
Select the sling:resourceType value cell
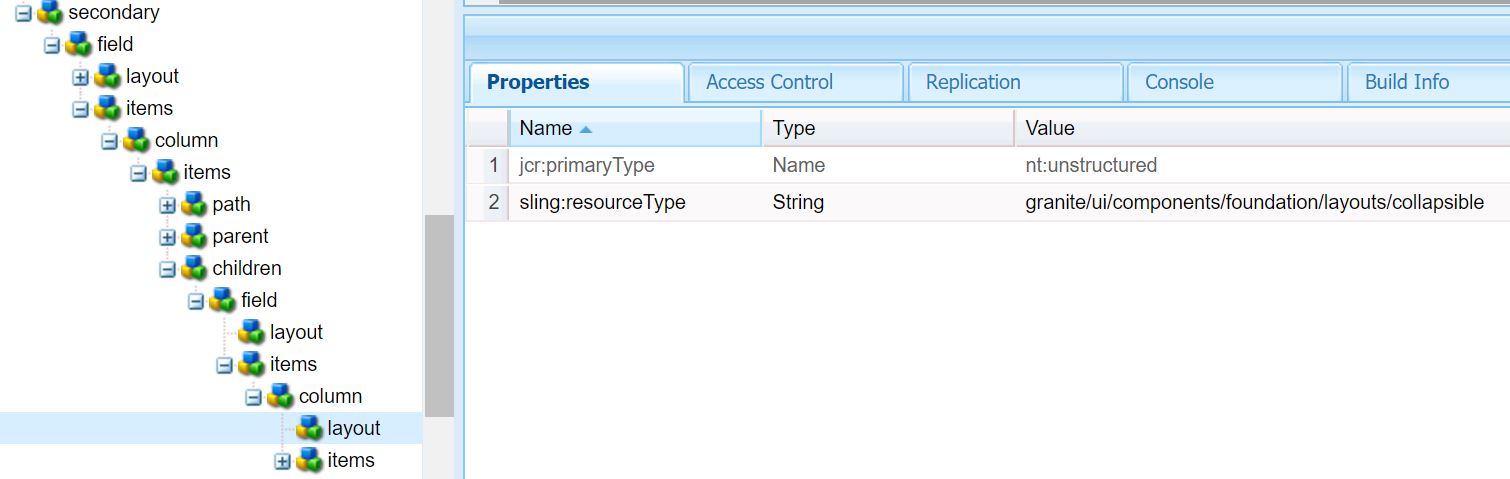[x=1254, y=203]
